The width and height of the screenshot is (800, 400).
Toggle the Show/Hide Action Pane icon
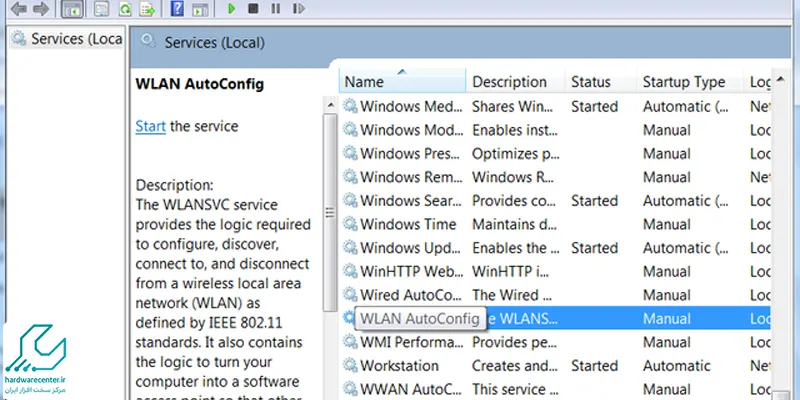200,9
